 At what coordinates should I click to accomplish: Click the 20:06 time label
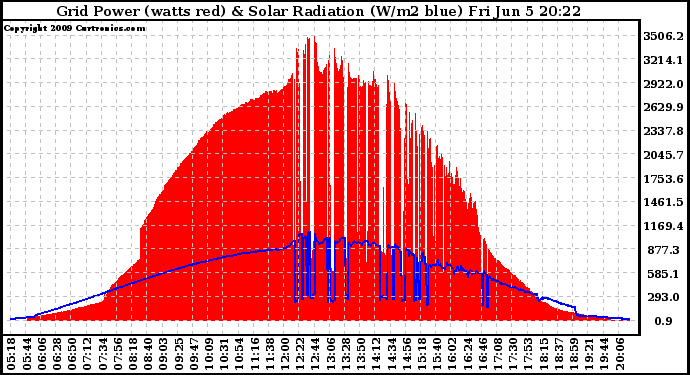pos(619,354)
